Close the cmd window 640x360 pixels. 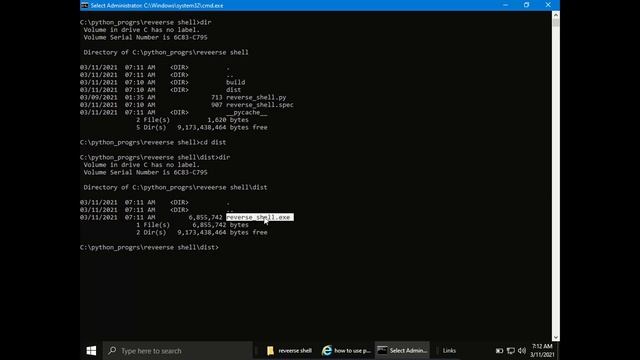548,5
